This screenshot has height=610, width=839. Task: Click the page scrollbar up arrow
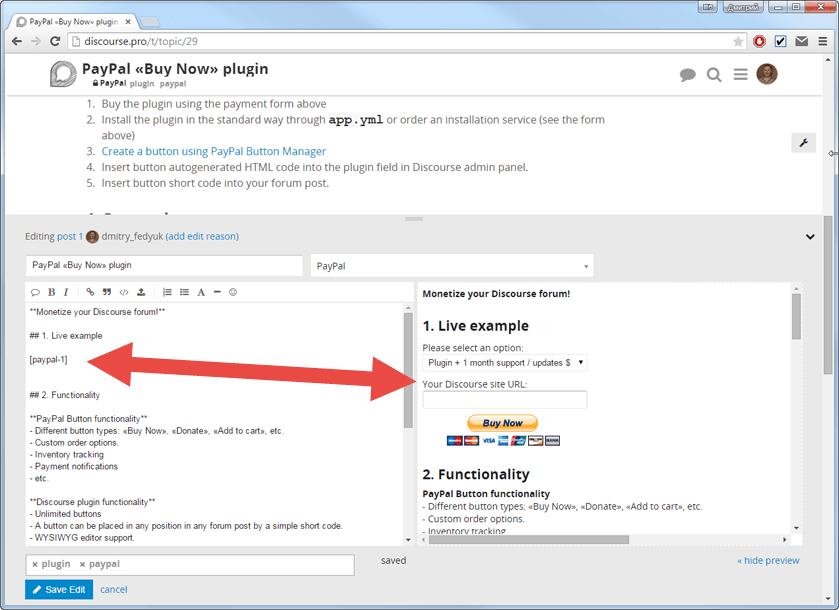click(x=828, y=59)
